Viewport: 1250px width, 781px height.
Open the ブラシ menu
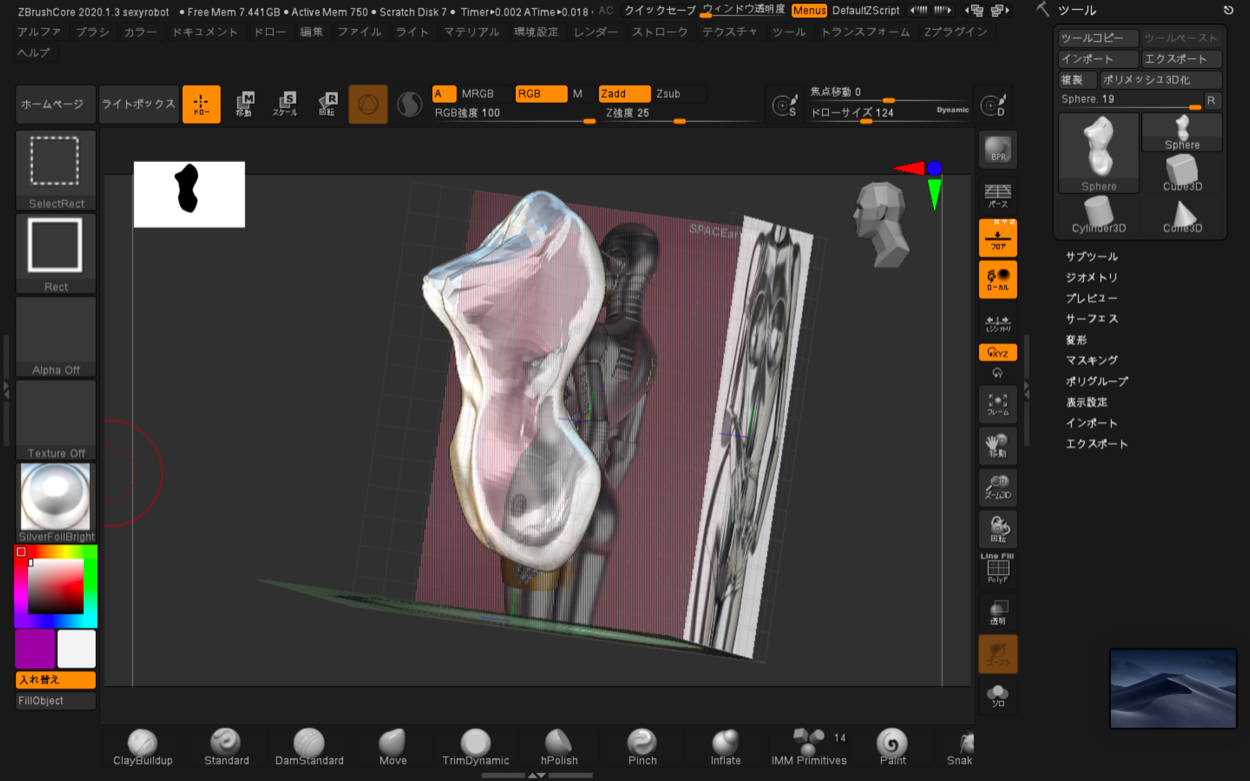point(92,32)
